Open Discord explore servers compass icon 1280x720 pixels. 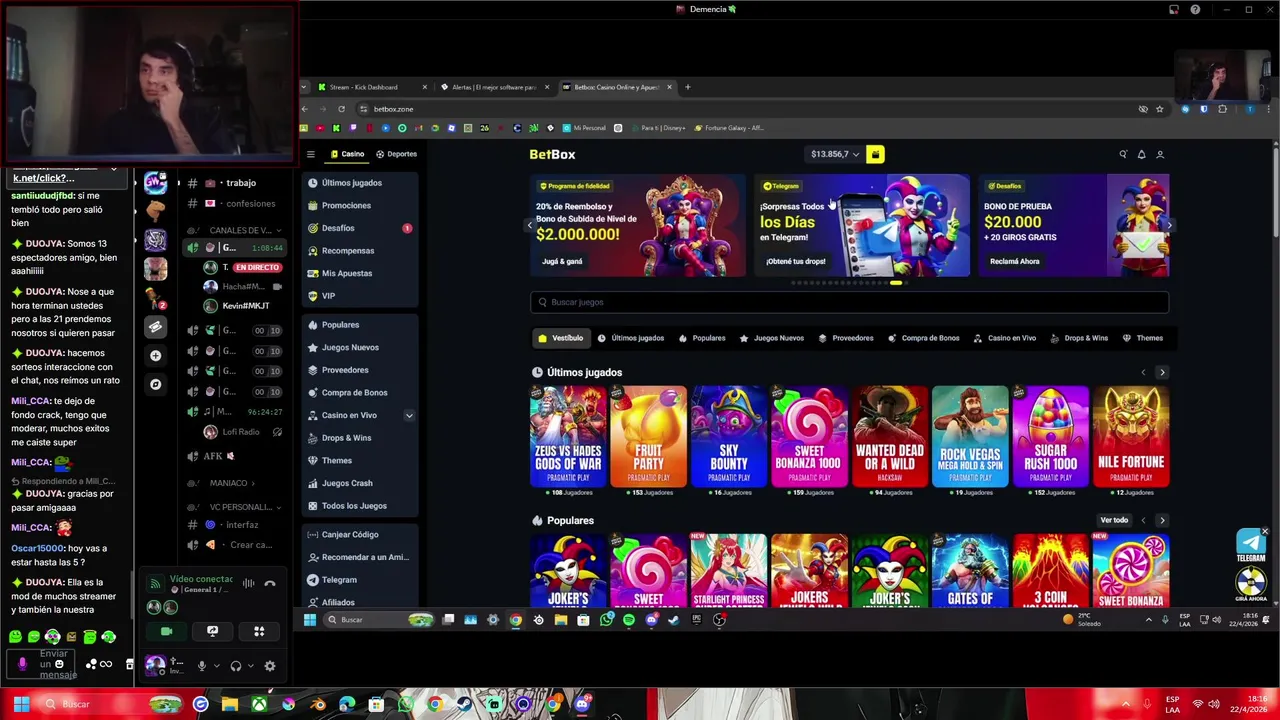click(155, 384)
